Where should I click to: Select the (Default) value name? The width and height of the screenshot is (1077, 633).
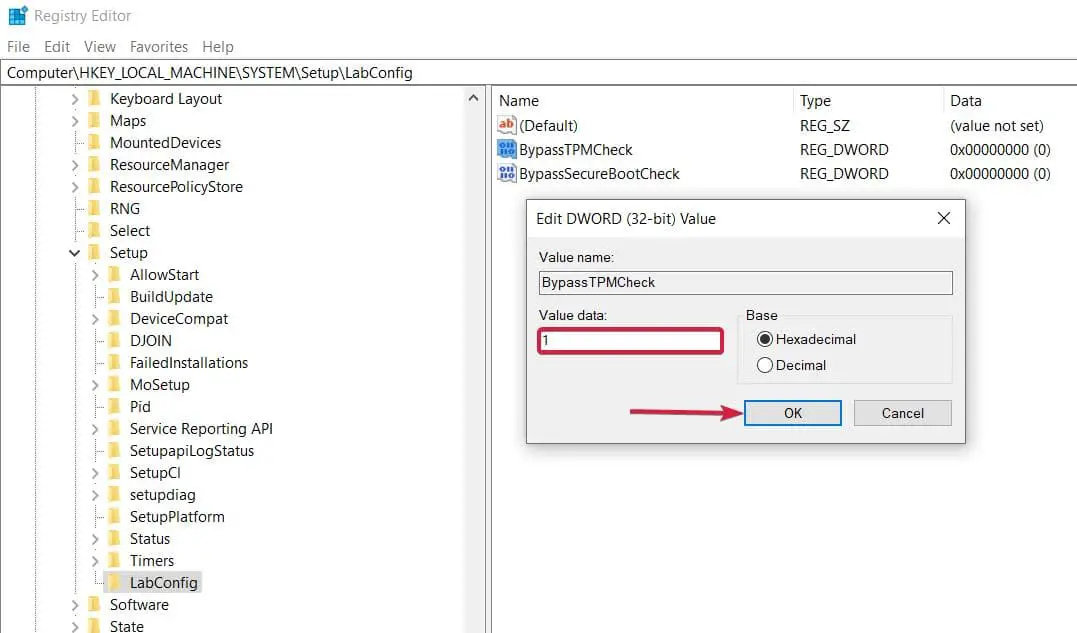tap(548, 126)
